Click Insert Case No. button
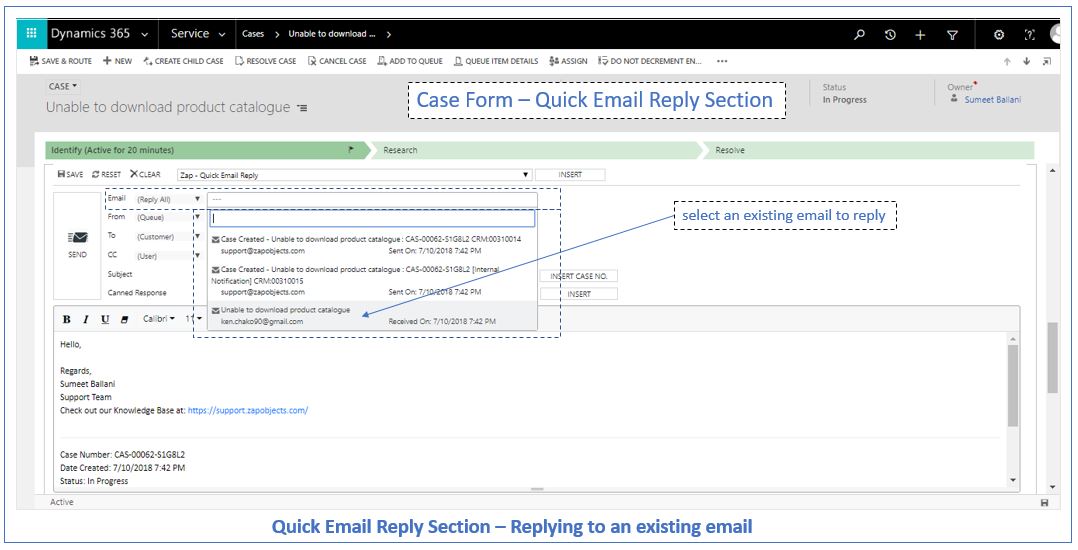Viewport: 1078px width, 550px height. tap(578, 276)
